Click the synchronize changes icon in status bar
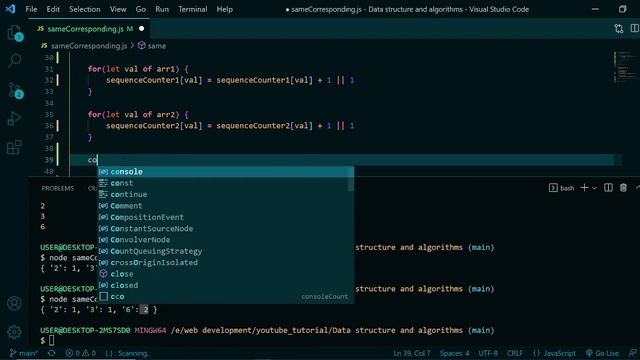640x360 pixels. pos(51,353)
